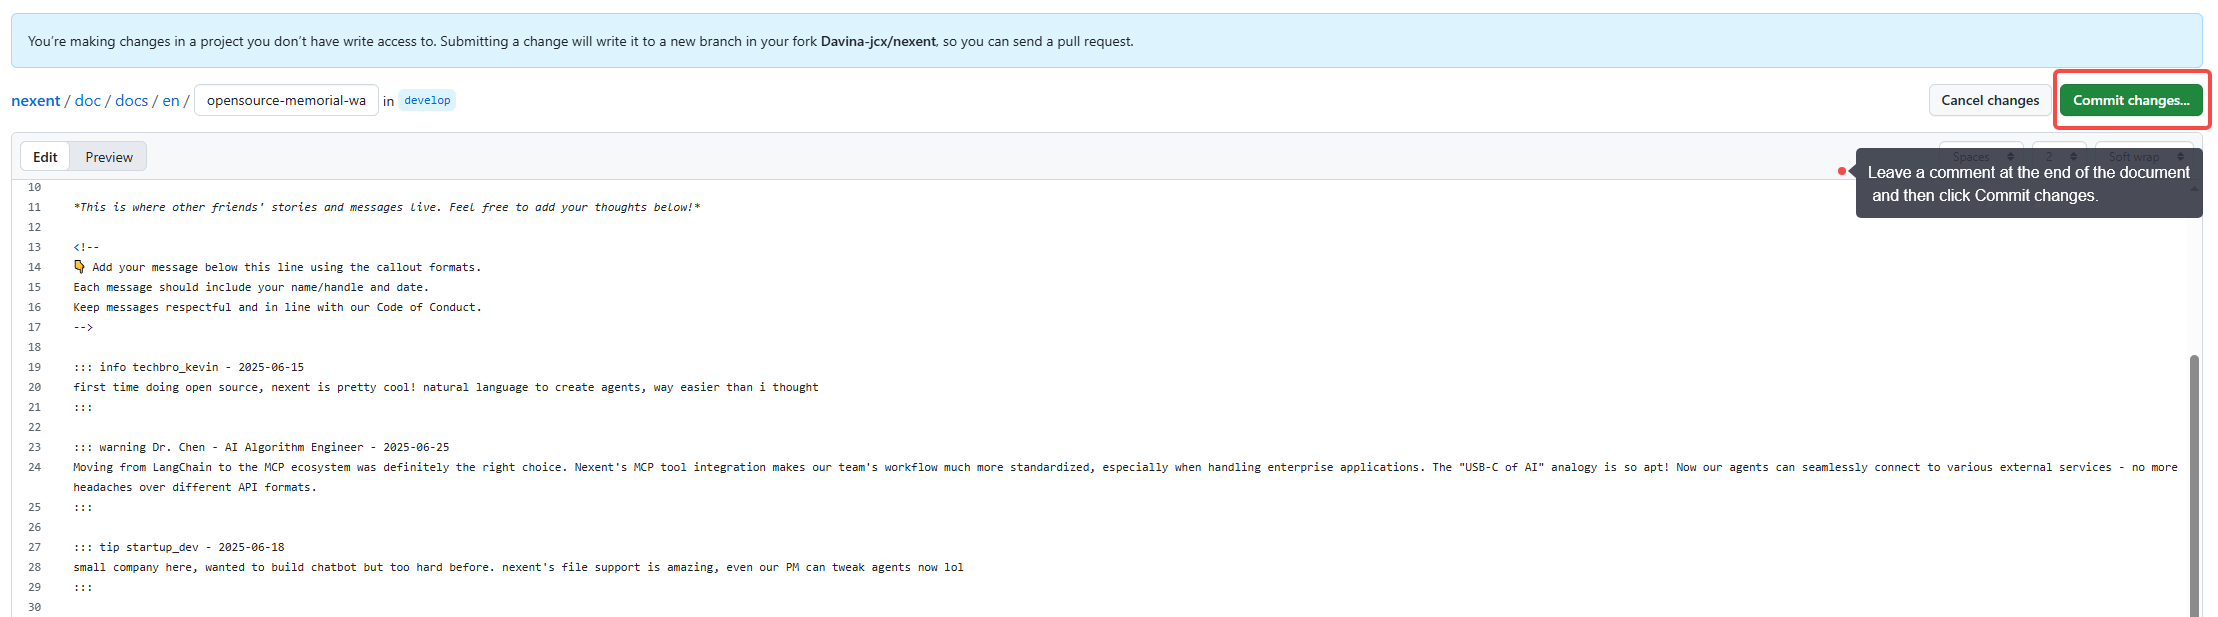Open the indent size dropdown showing 2

point(2059,157)
